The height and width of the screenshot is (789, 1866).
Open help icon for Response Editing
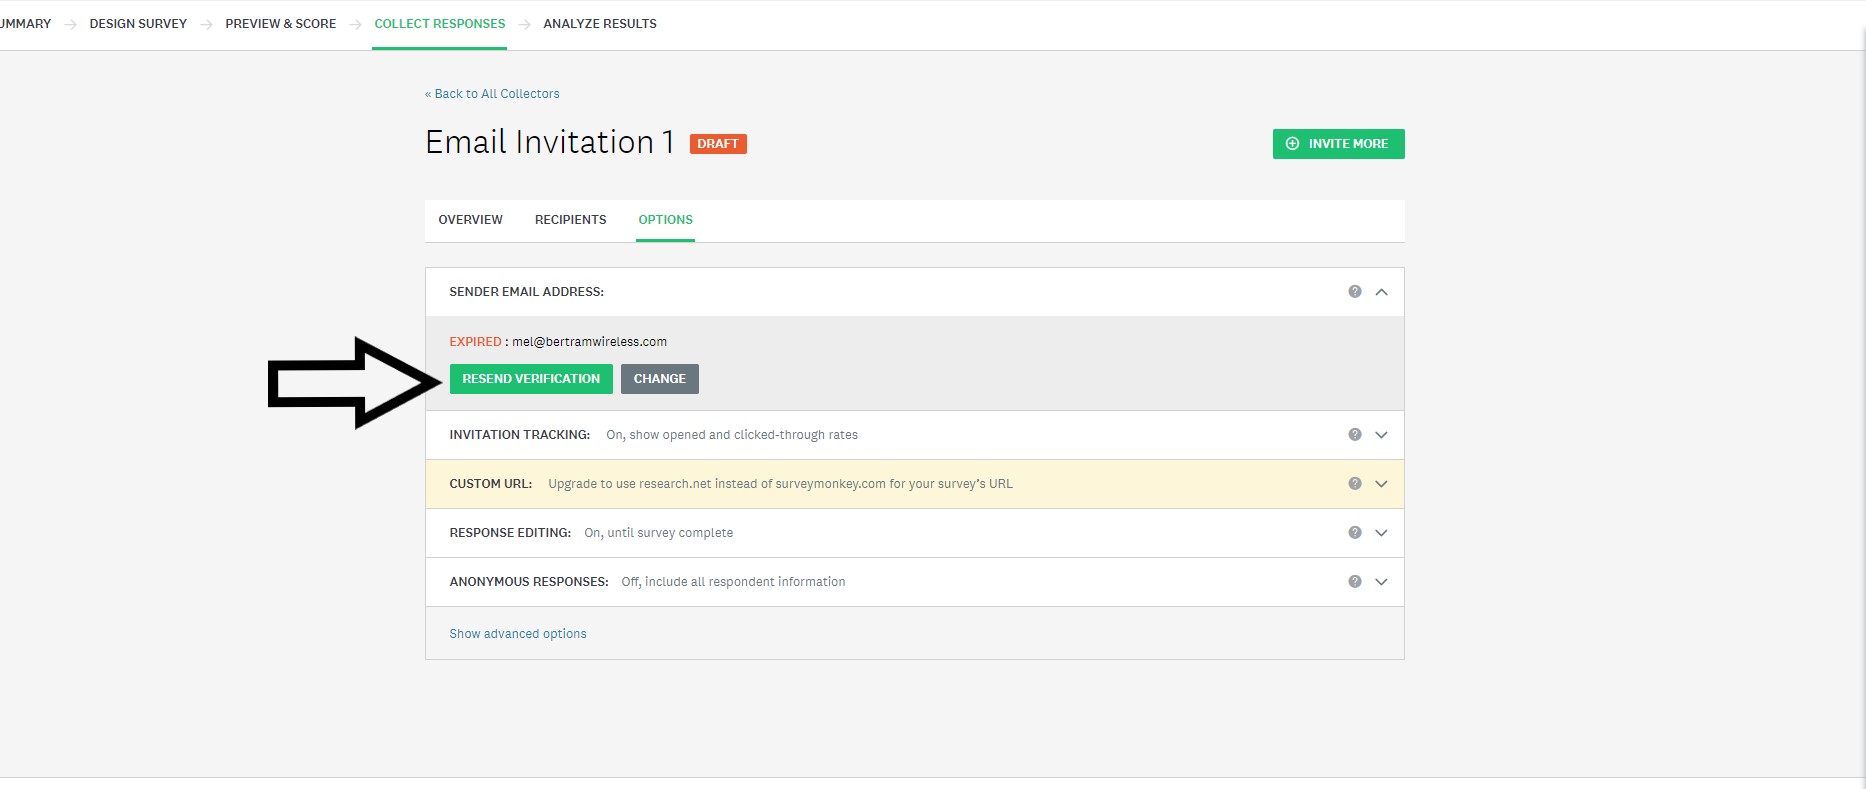click(x=1354, y=533)
